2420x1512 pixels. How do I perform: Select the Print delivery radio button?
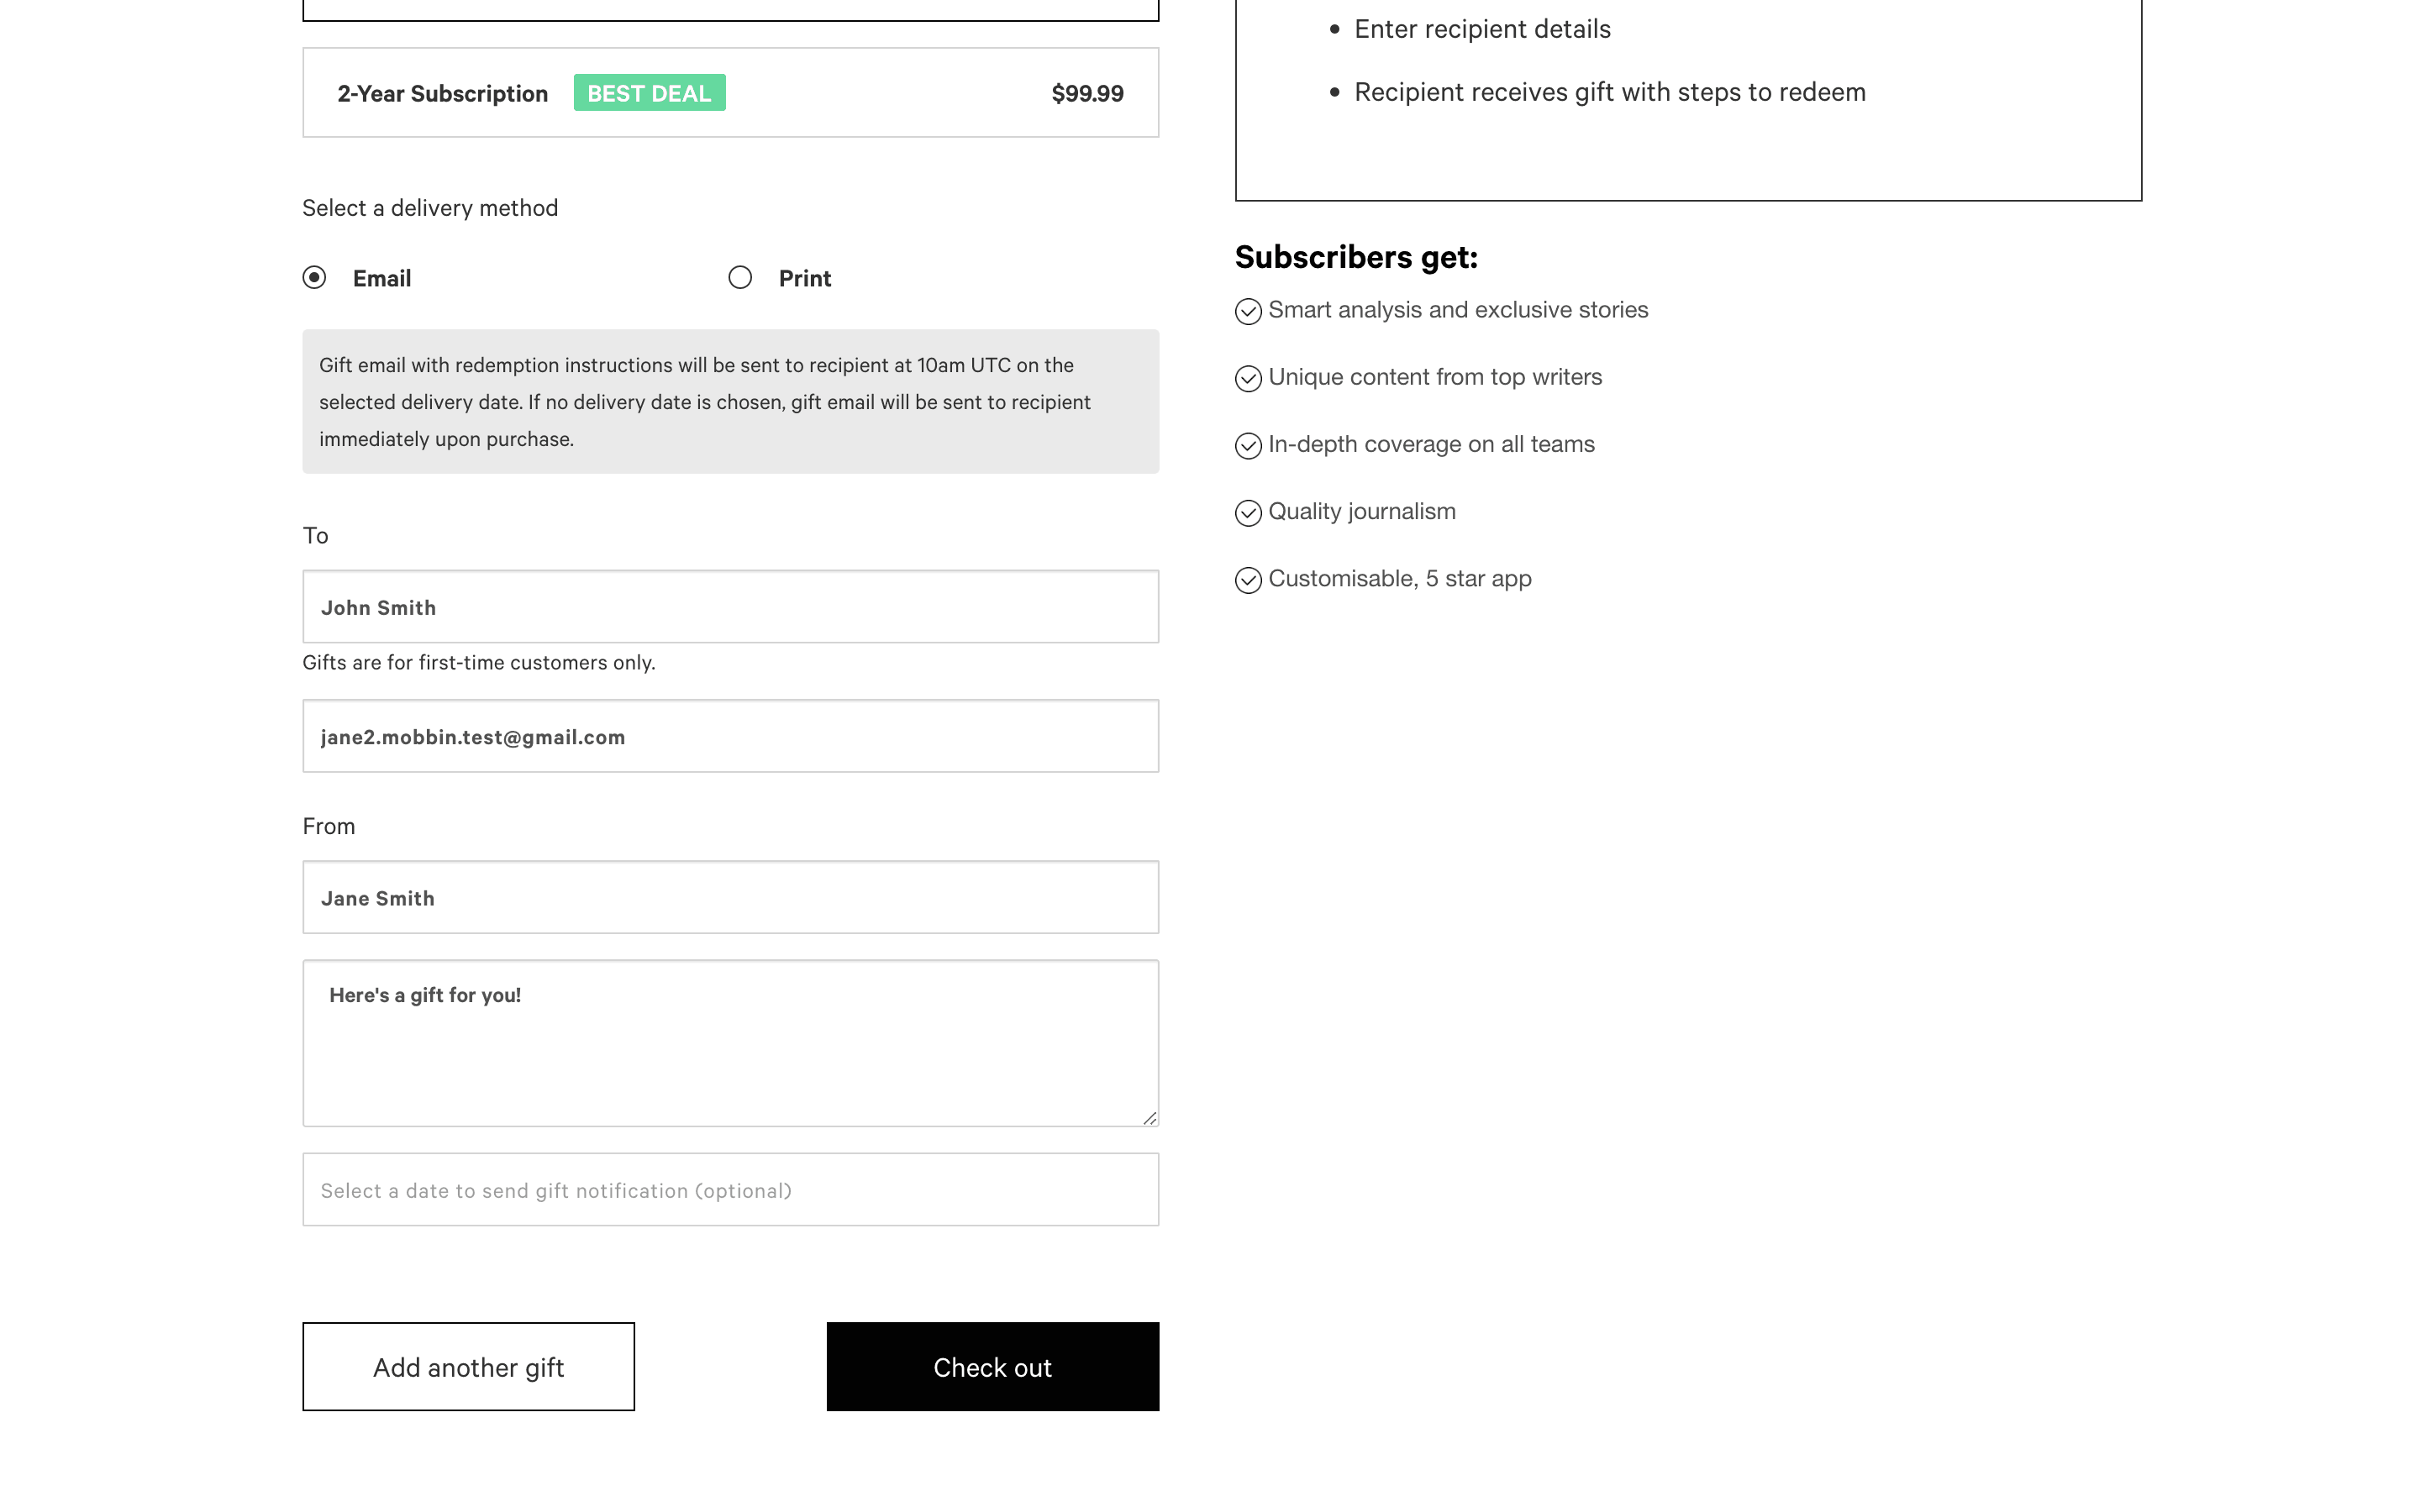(x=740, y=277)
